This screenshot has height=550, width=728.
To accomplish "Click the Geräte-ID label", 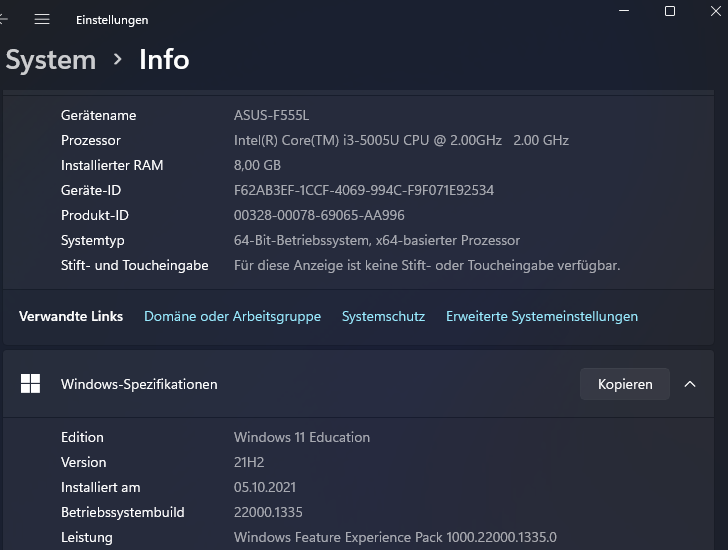I will (91, 190).
